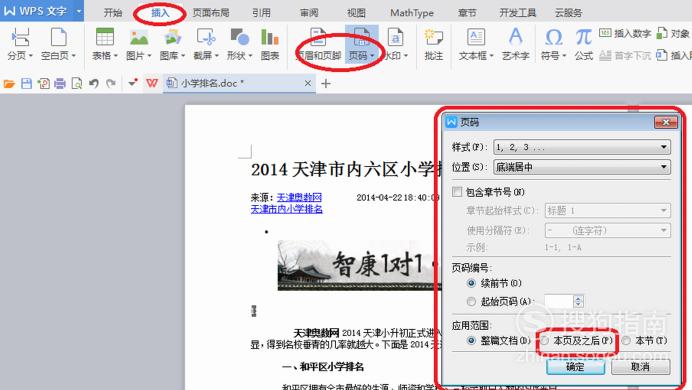Image resolution: width=692 pixels, height=390 pixels.
Task: Open the MathType tab
Action: click(x=412, y=13)
